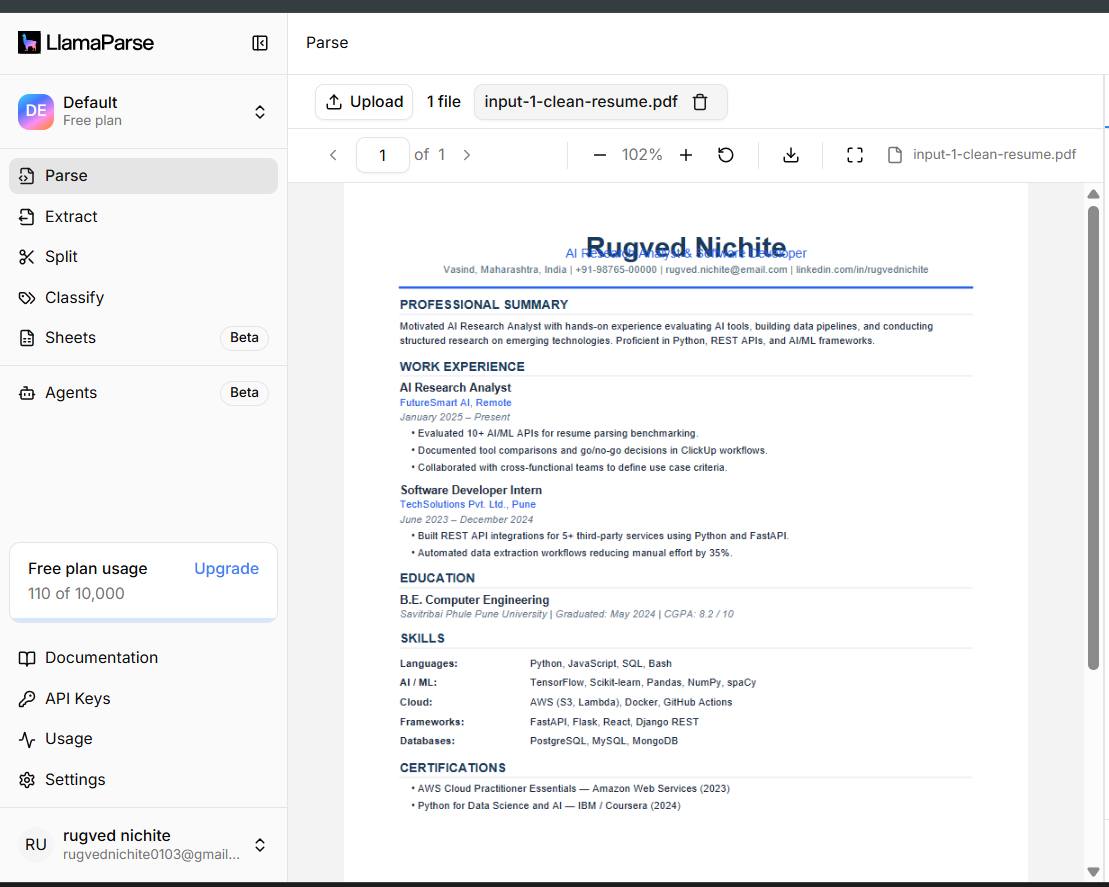Click the 'PROFESSIONAL SUMMARY' heading
The image size is (1109, 887).
(x=484, y=305)
